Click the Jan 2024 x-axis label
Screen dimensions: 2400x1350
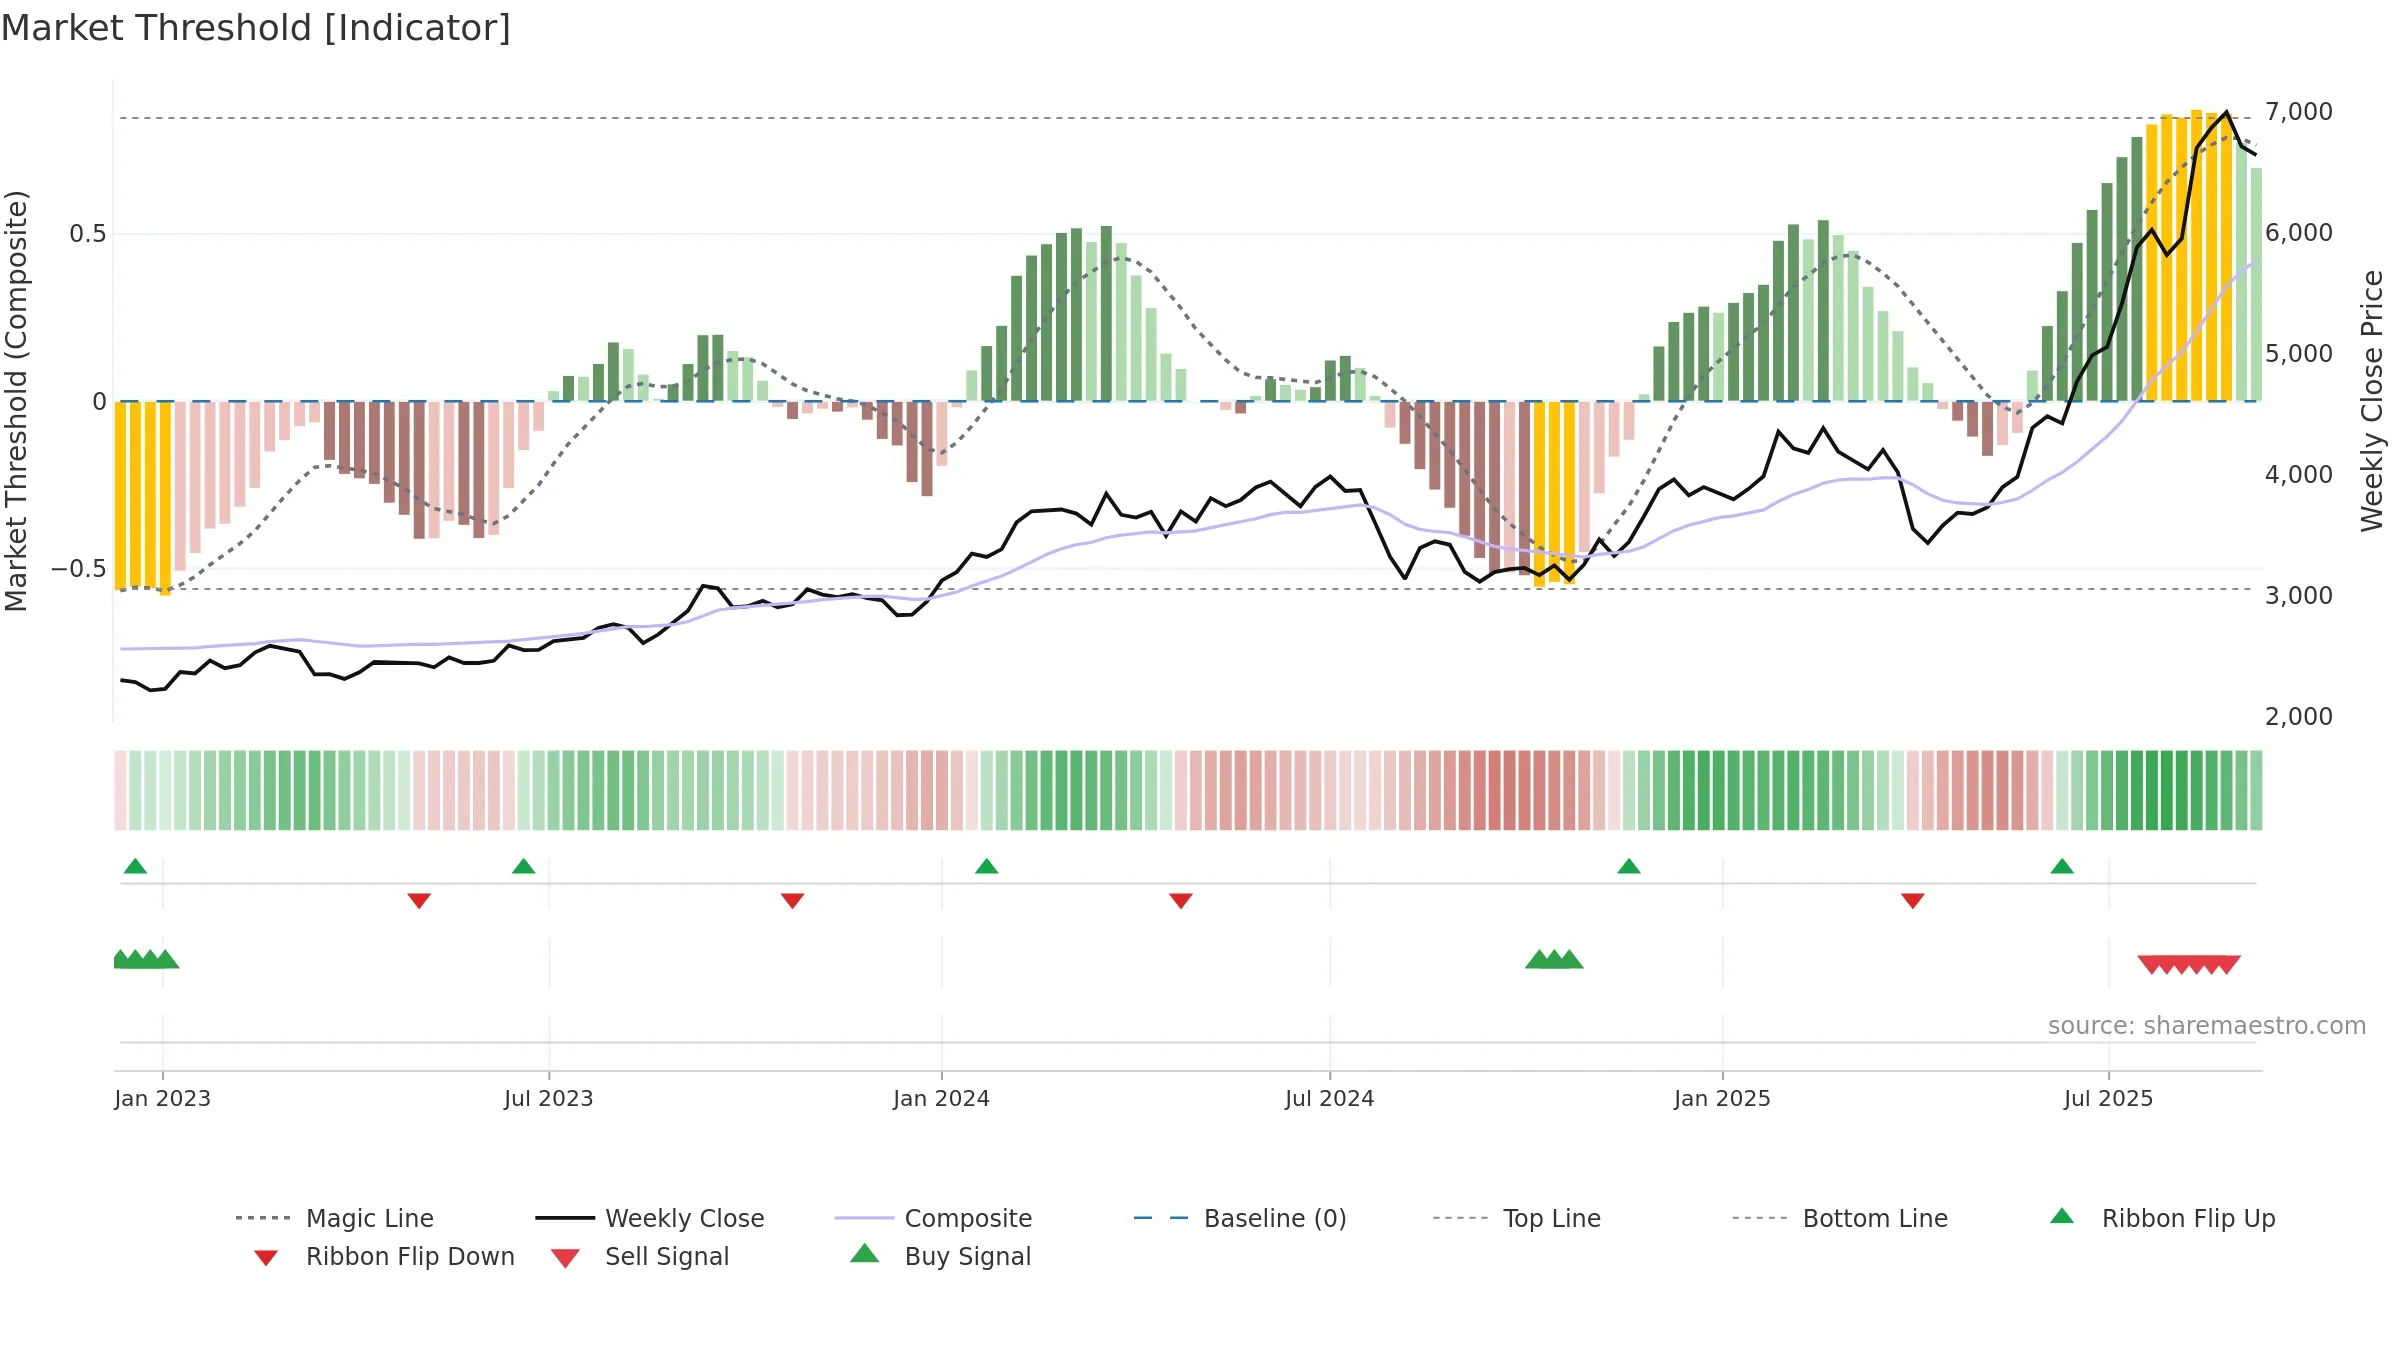point(941,1098)
